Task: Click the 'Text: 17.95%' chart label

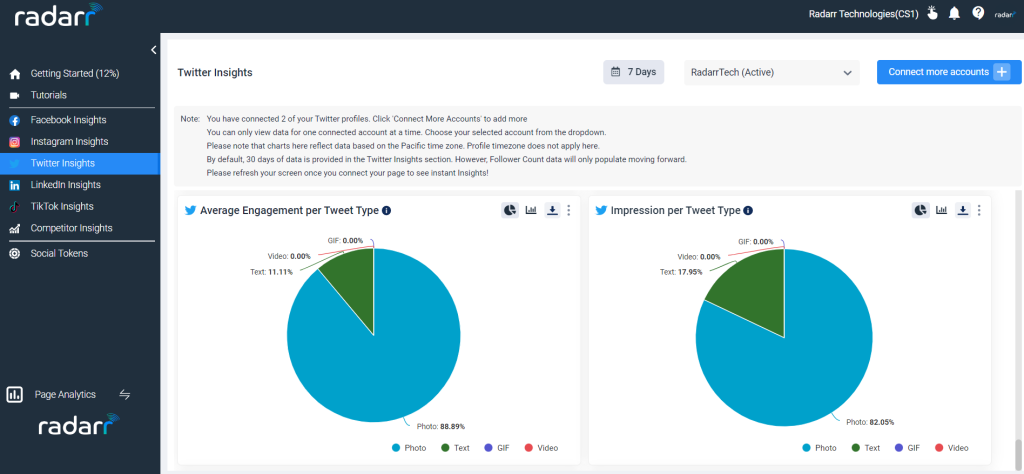Action: pos(681,272)
